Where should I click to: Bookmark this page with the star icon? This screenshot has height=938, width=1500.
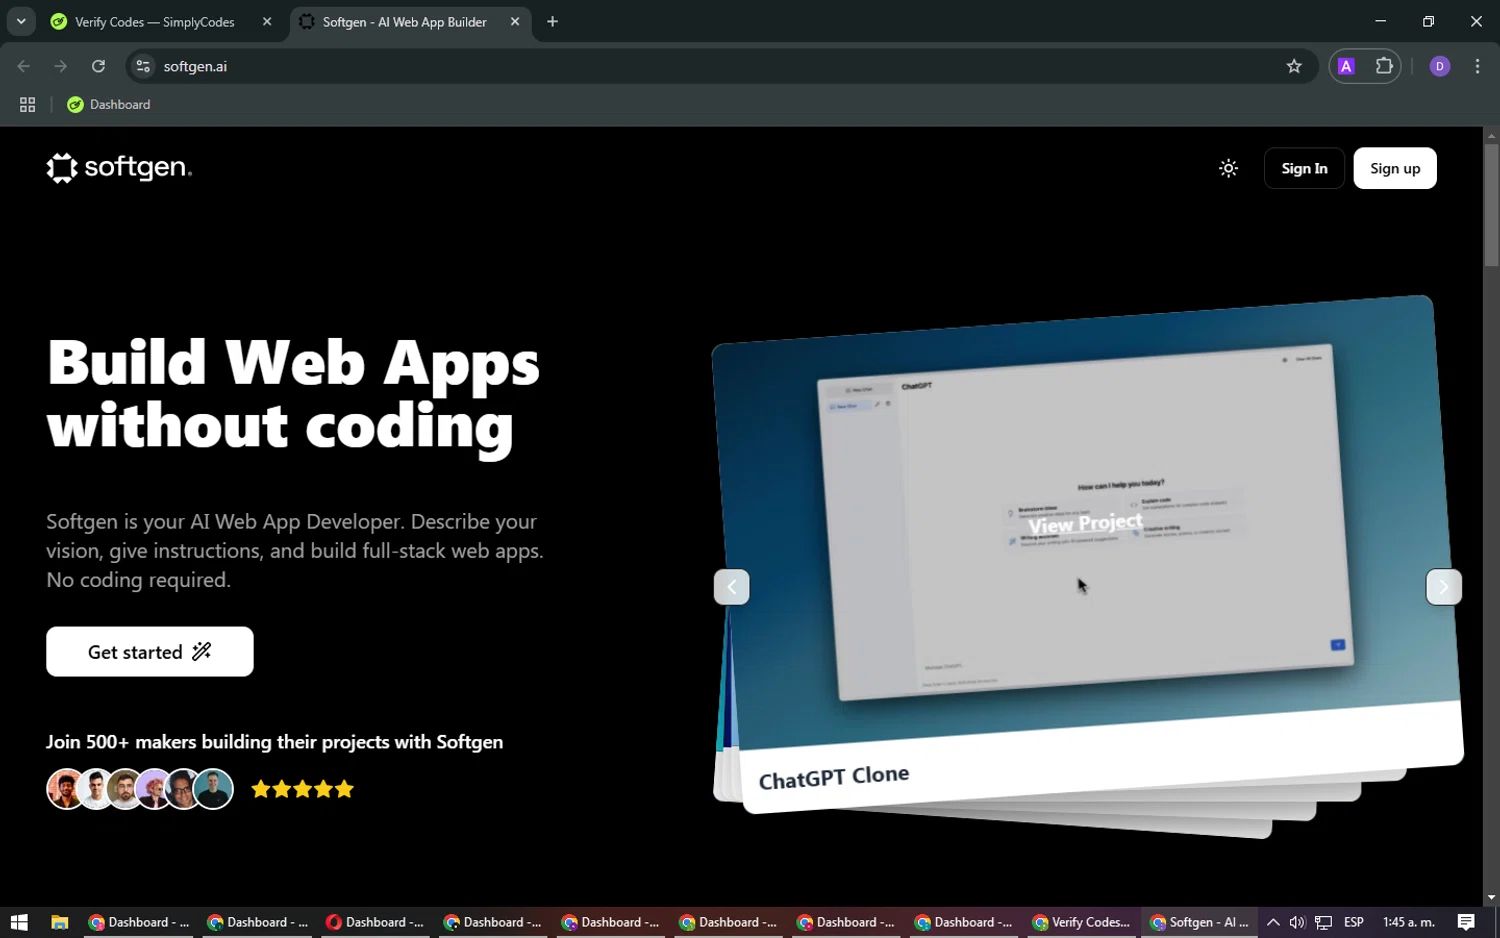coord(1294,66)
